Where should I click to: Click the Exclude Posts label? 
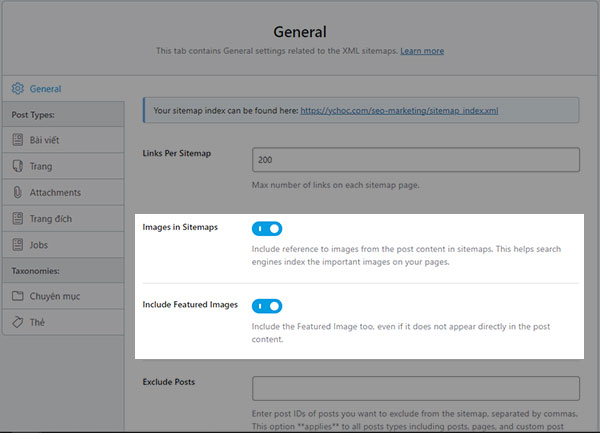point(169,382)
